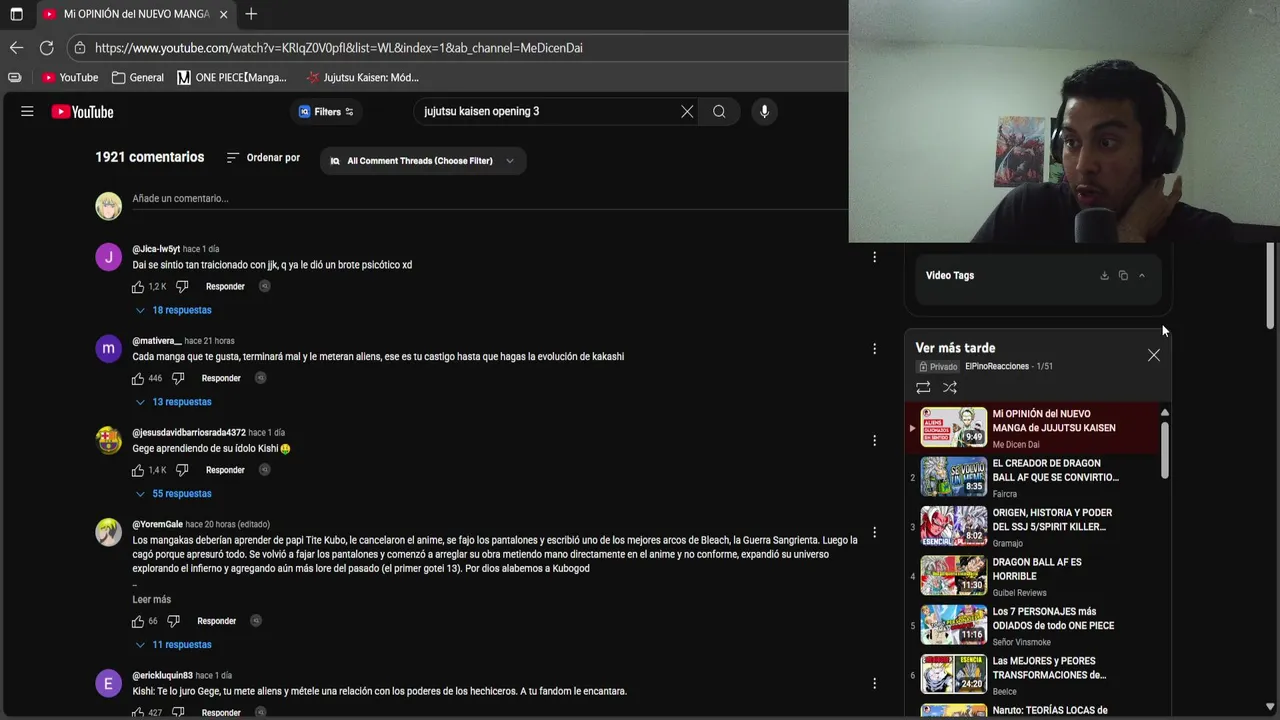Open the General bookmarks folder
Image resolution: width=1280 pixels, height=720 pixels.
(x=138, y=77)
